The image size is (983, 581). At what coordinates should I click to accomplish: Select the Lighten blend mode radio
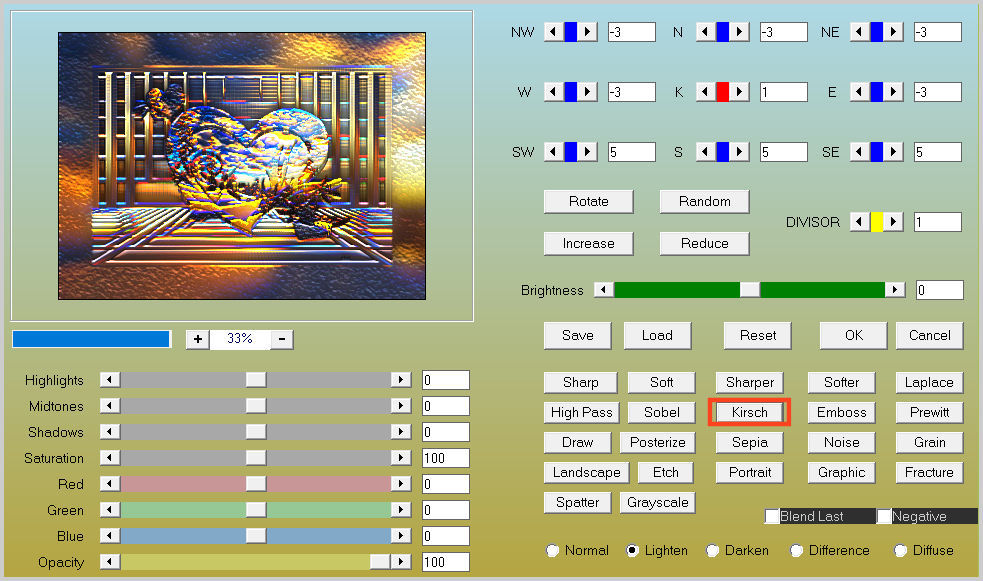[633, 550]
